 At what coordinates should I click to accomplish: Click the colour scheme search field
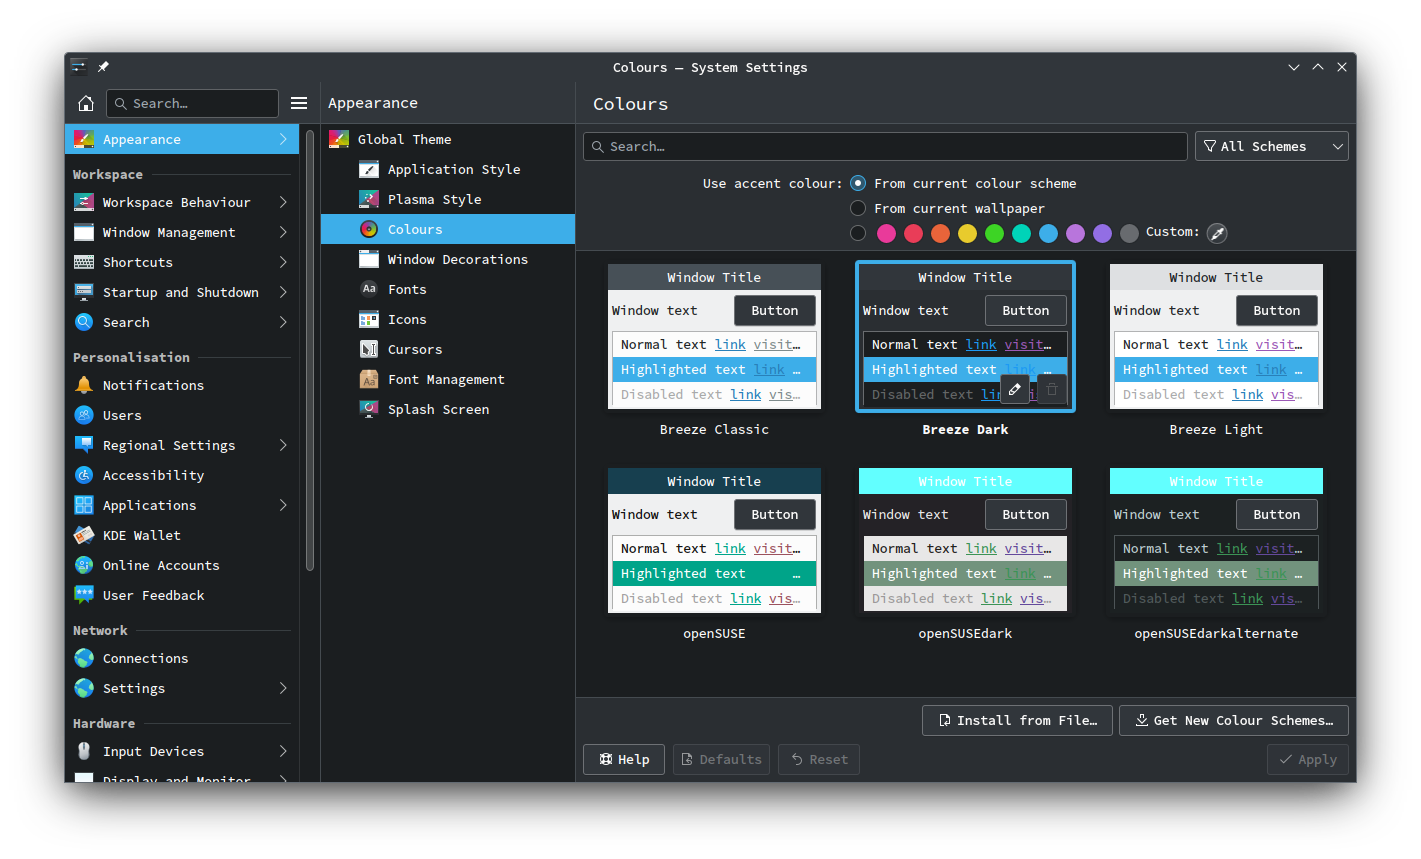click(x=884, y=146)
